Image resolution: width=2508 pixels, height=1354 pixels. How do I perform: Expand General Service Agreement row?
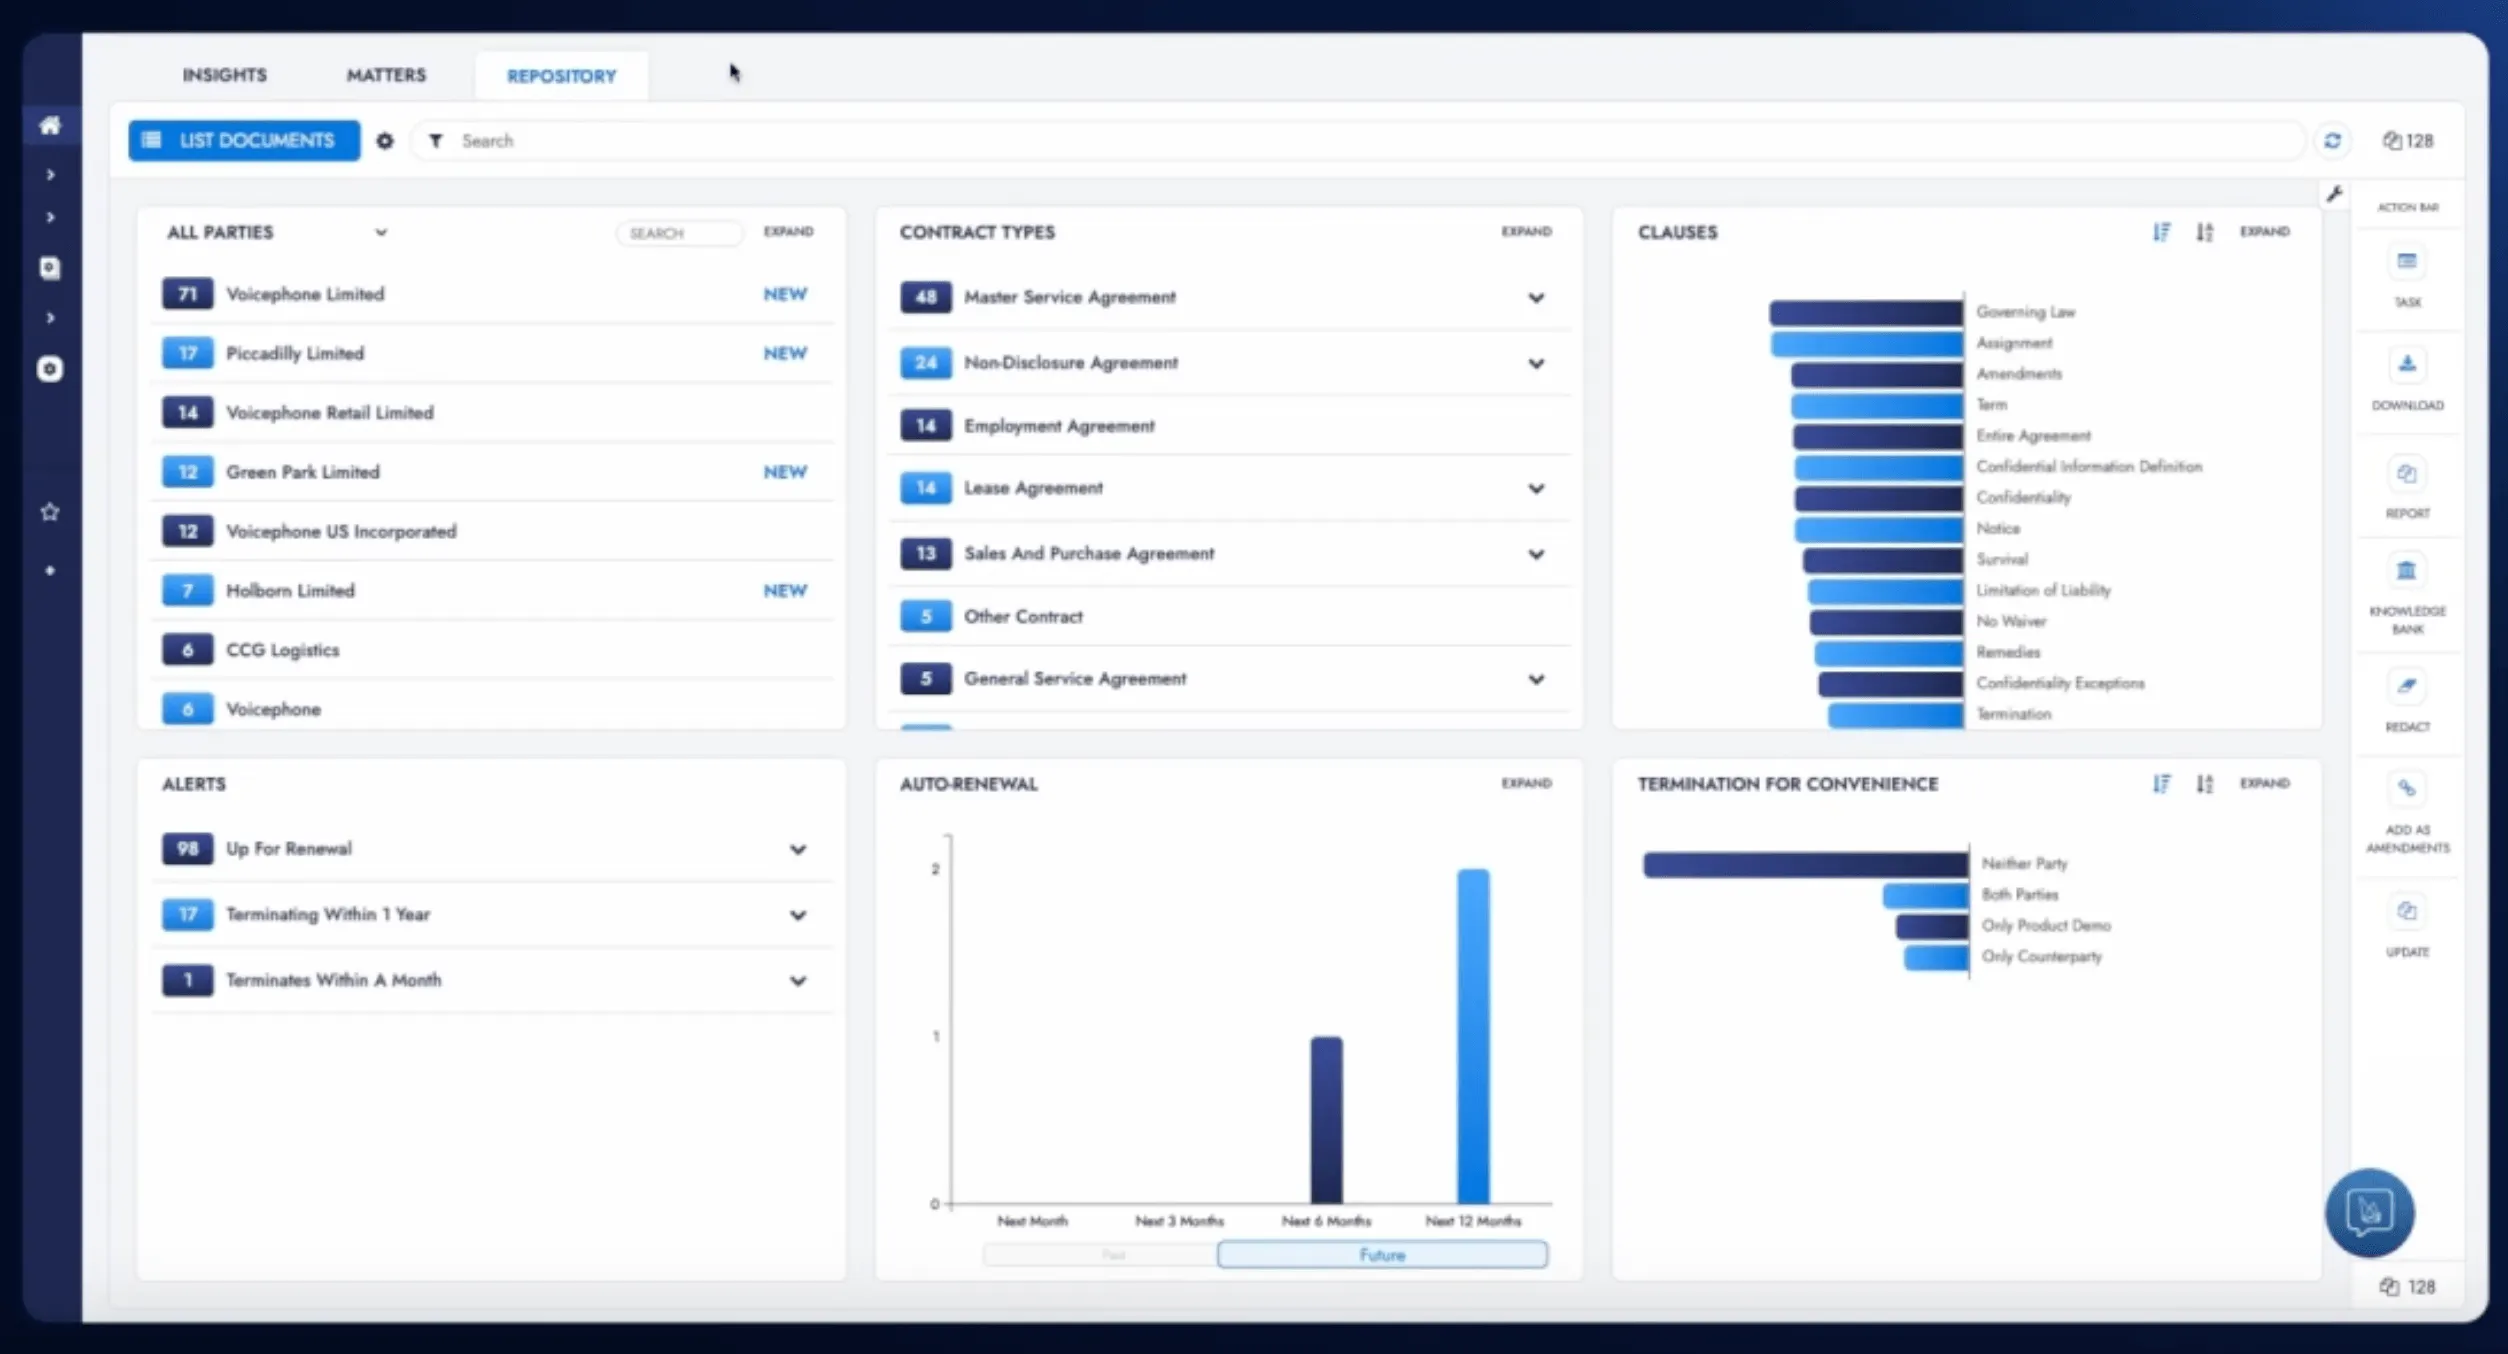click(x=1536, y=680)
